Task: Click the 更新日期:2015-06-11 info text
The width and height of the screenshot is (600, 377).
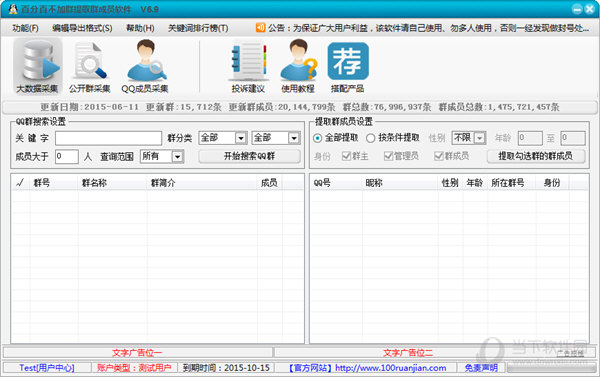Action: (90, 107)
